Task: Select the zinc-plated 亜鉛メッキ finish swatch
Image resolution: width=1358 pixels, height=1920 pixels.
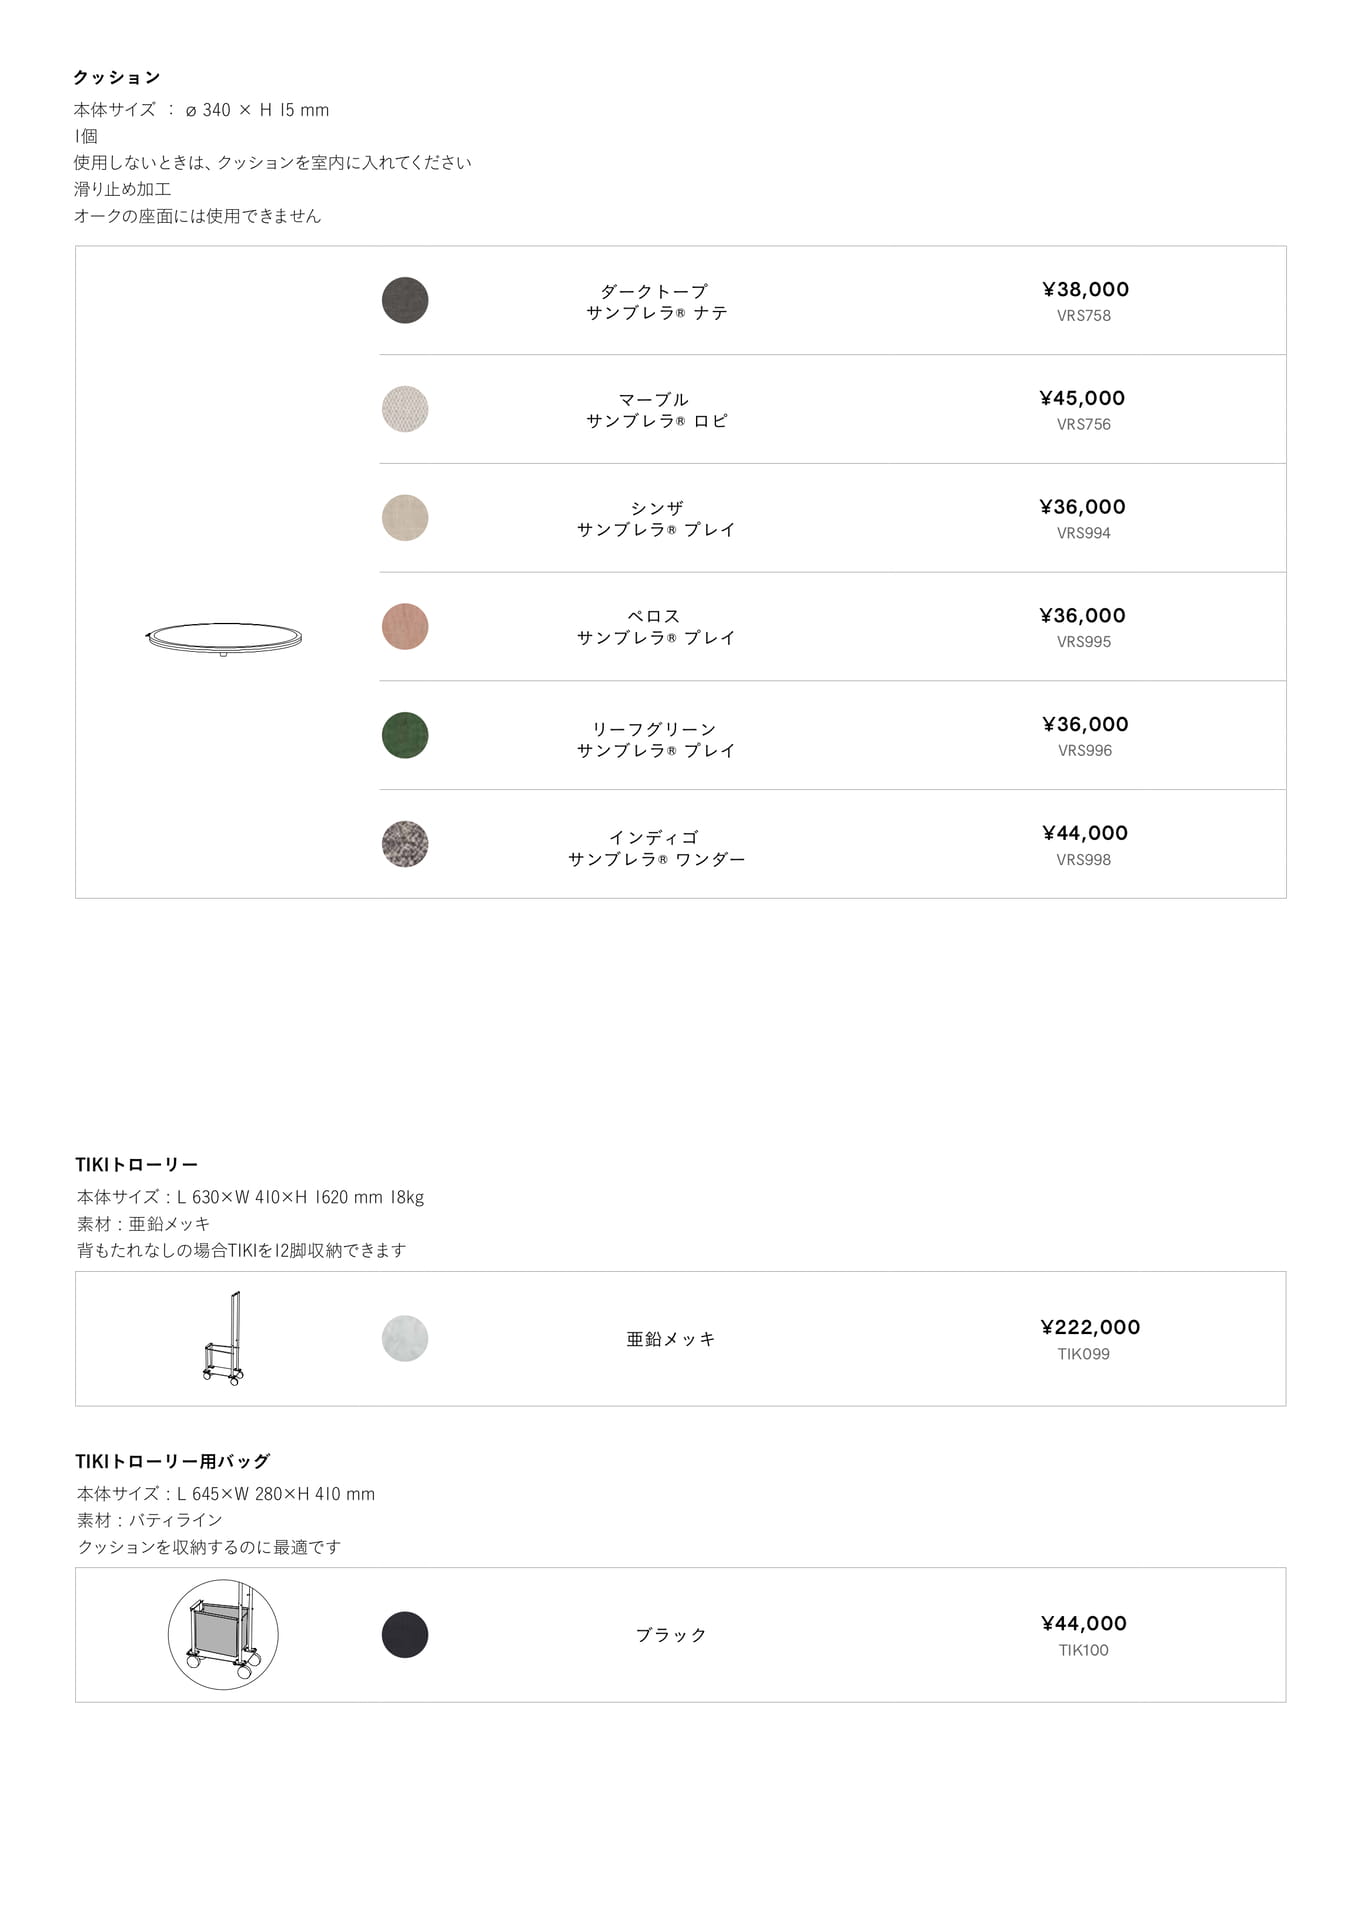Action: click(405, 1338)
